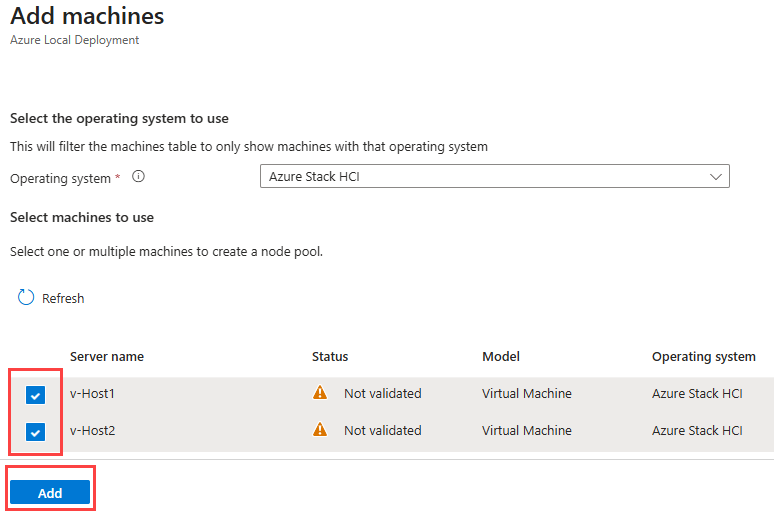774x518 pixels.
Task: Uncheck the v-Host1 checkbox
Action: (36, 395)
